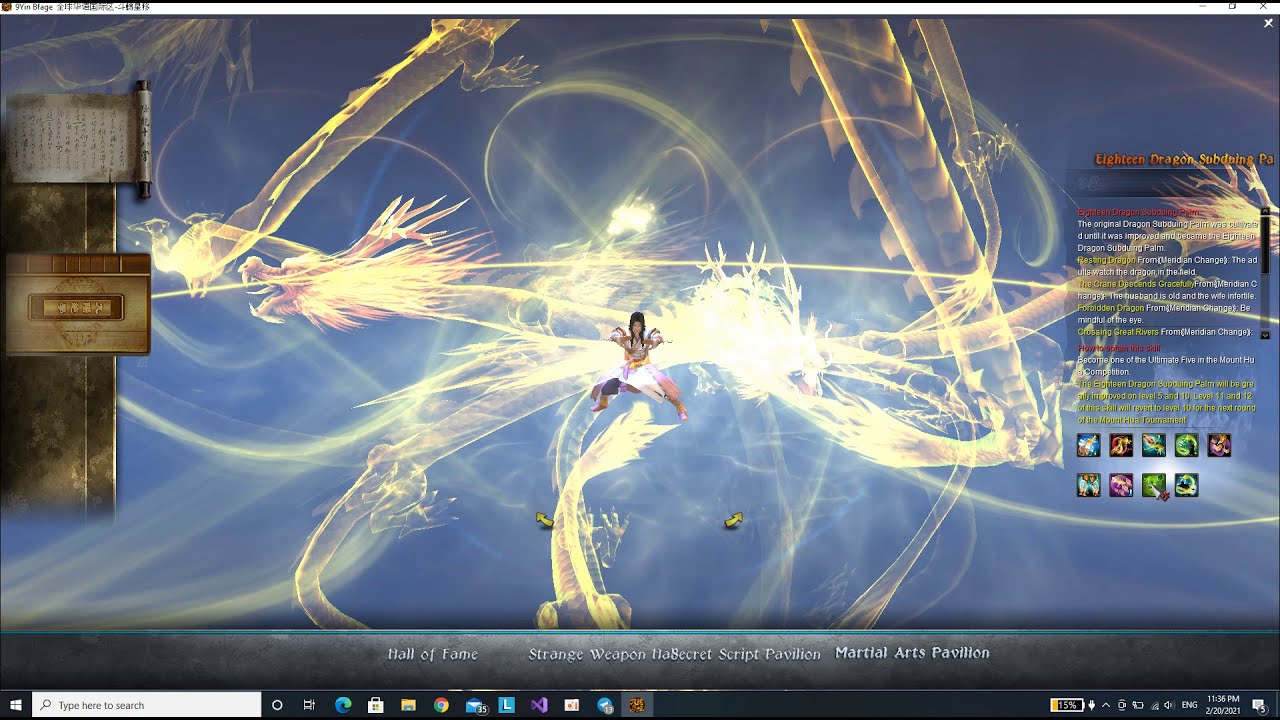Select the first-row purple figure skill icon
This screenshot has width=1280, height=720.
click(1220, 445)
